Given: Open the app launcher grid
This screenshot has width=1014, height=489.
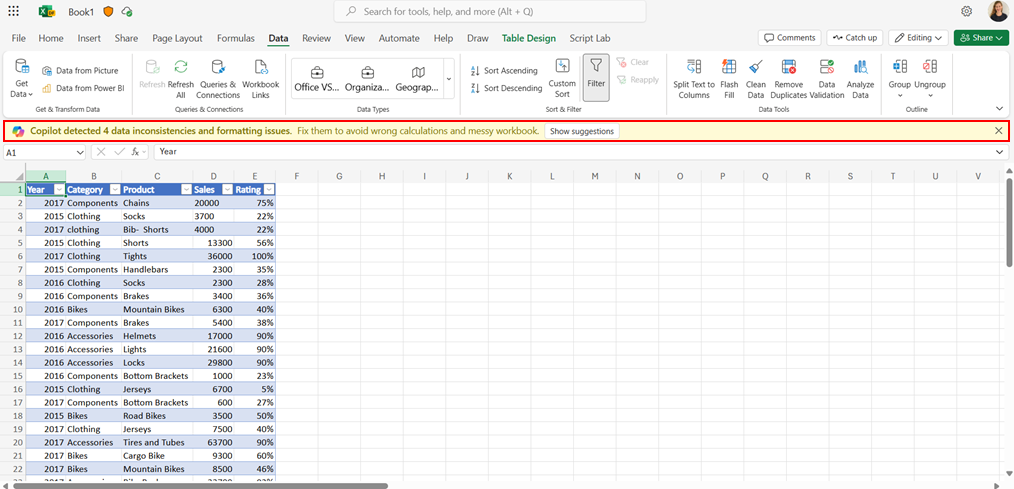Looking at the screenshot, I should tap(13, 11).
